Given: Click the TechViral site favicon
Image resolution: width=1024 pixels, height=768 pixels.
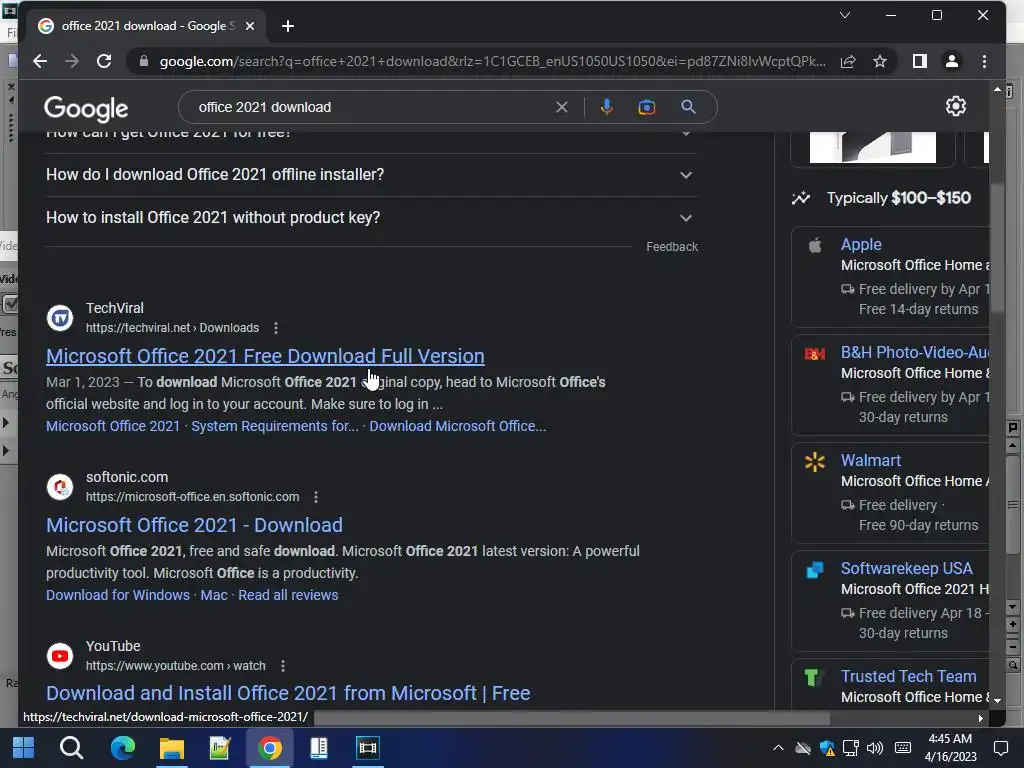Looking at the screenshot, I should click(x=60, y=318).
